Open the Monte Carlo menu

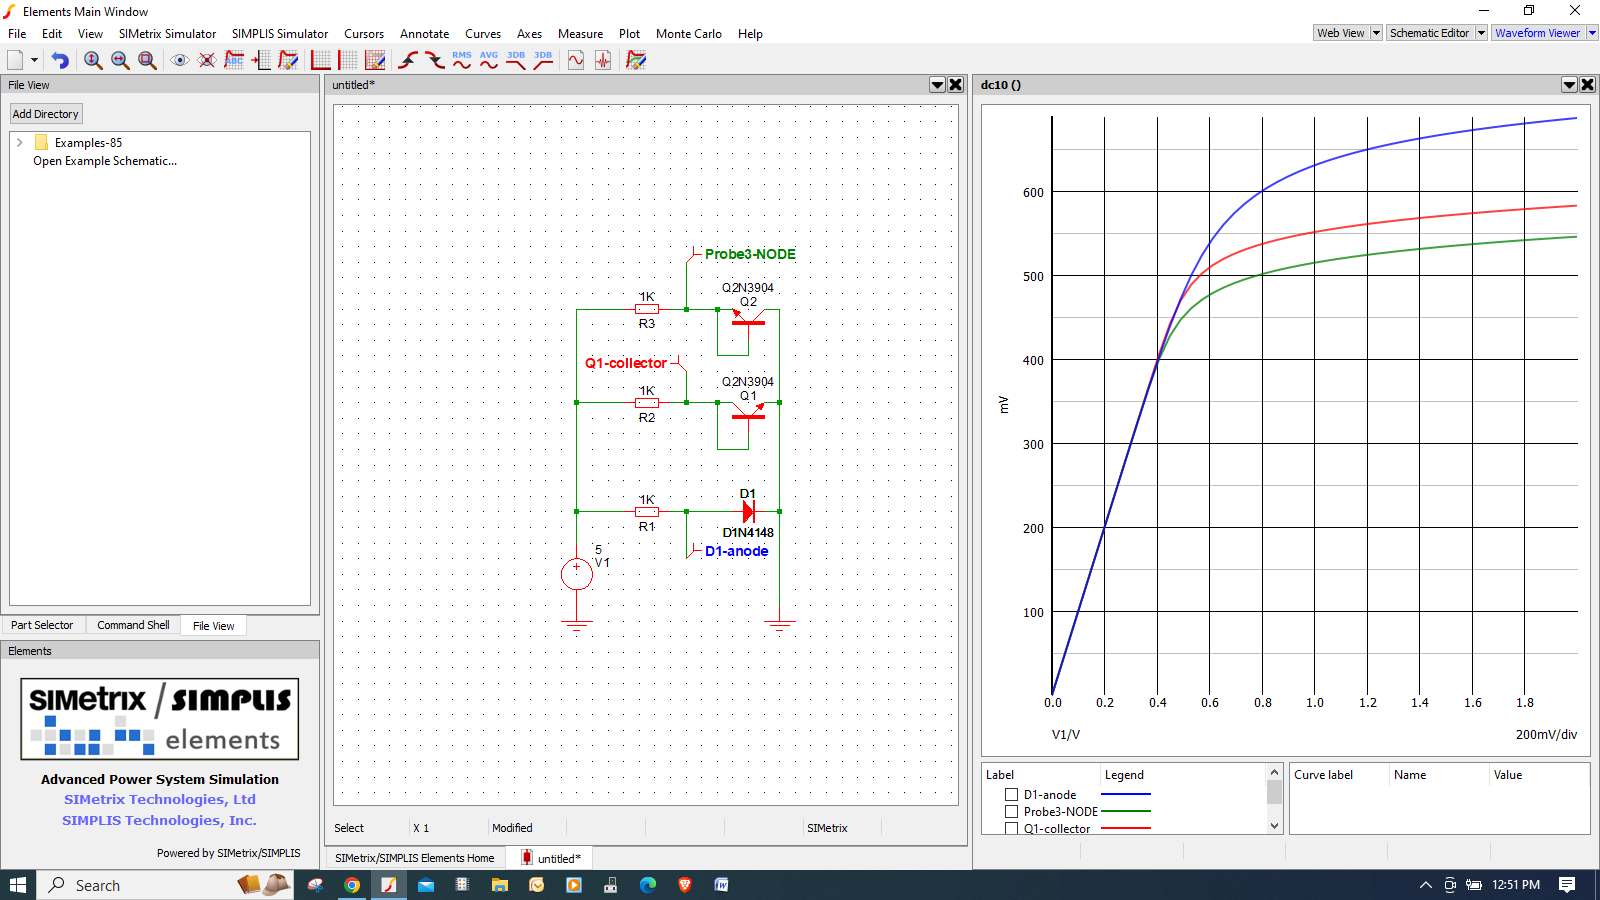tap(688, 34)
